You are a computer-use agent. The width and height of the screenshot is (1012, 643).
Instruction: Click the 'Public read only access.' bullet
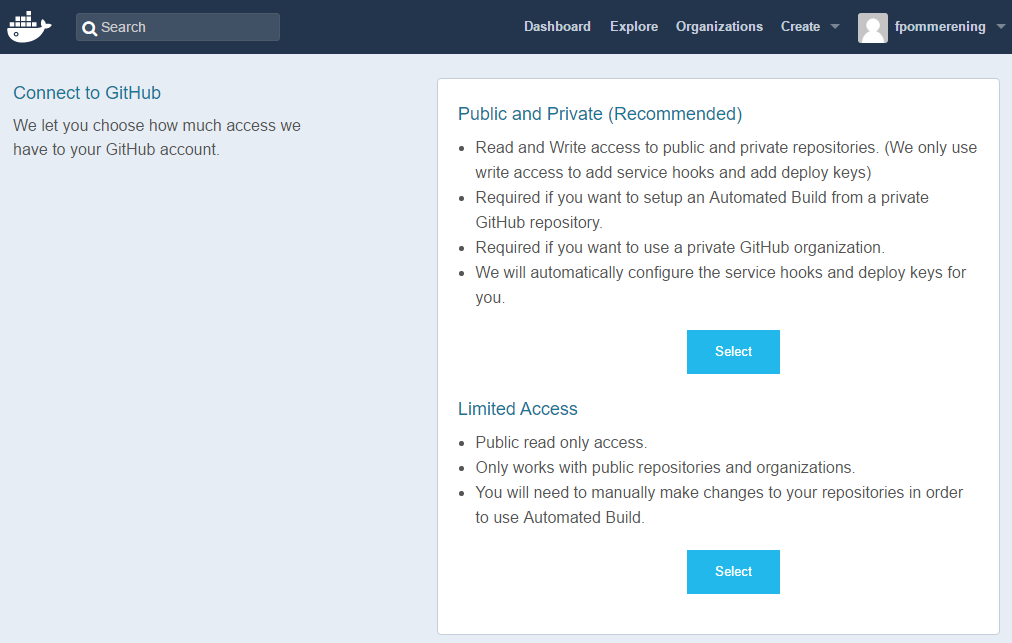coord(561,442)
